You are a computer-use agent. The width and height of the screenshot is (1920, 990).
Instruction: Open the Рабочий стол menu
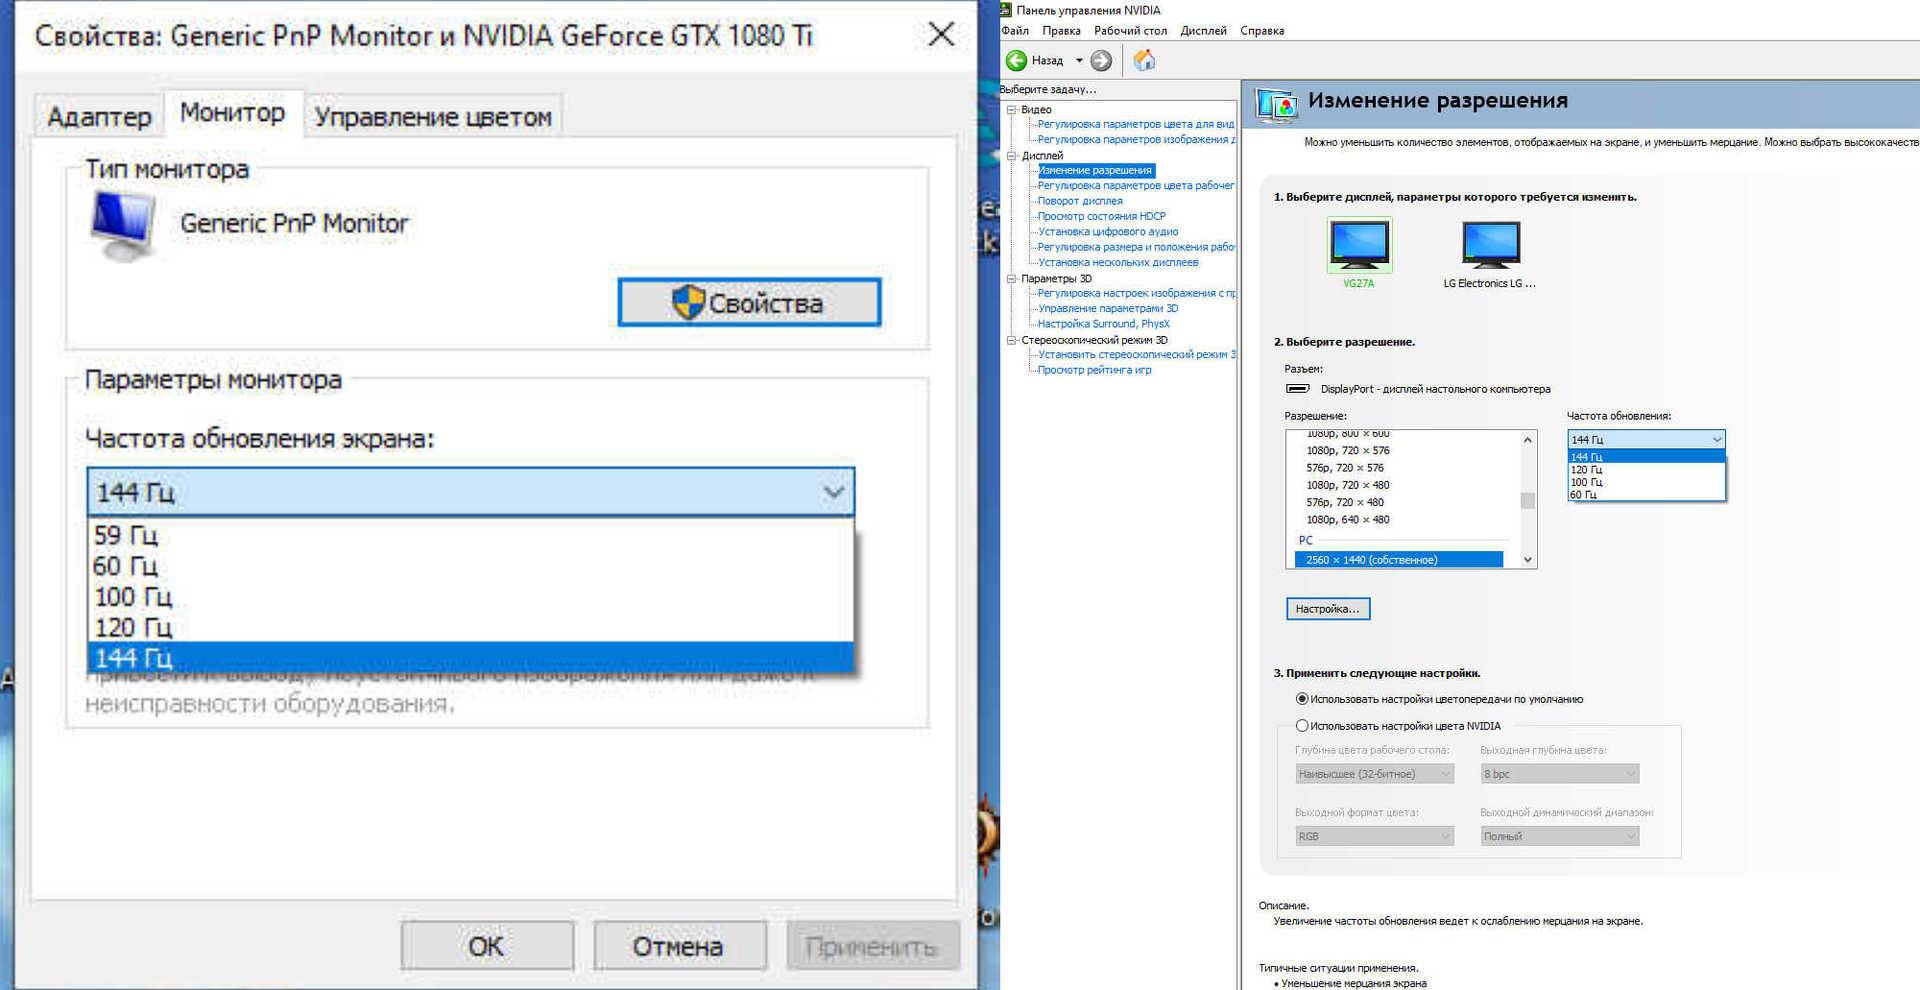click(x=1130, y=31)
